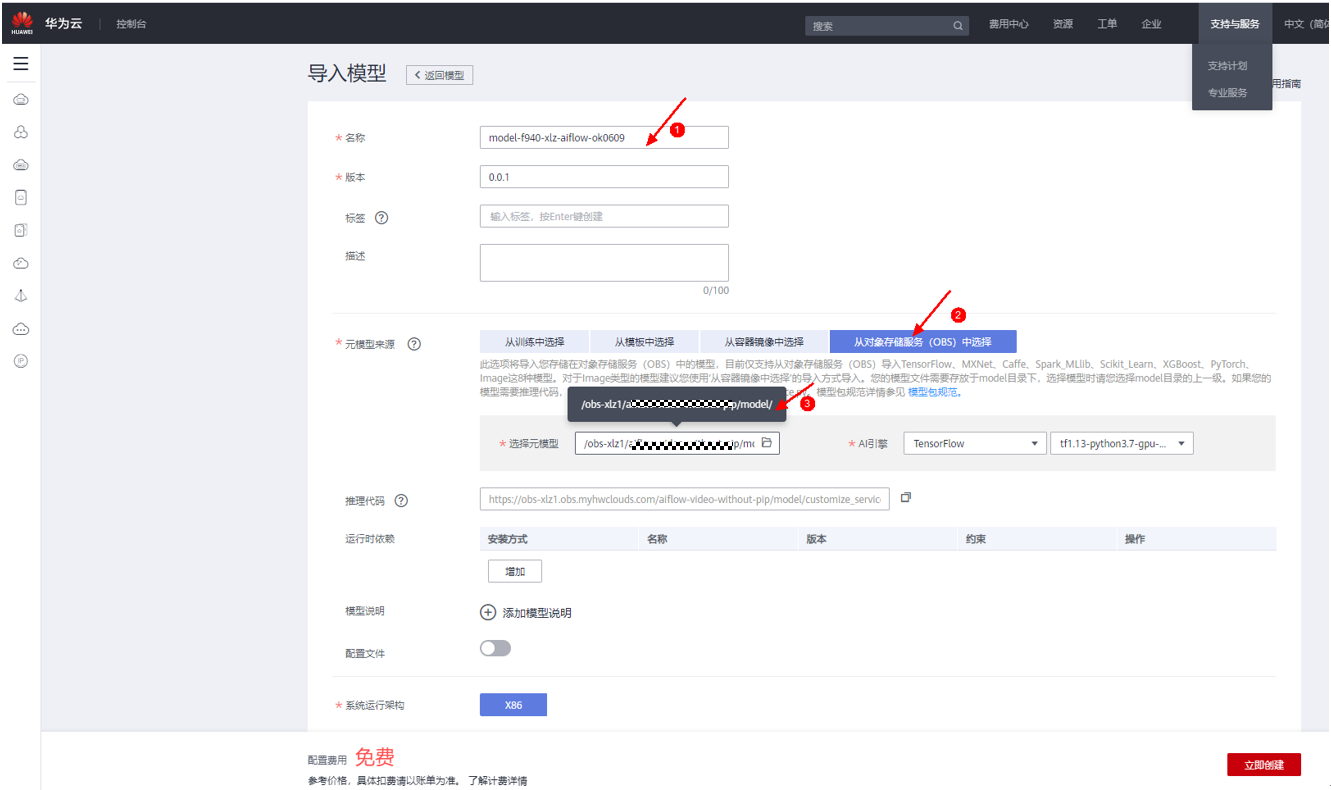The height and width of the screenshot is (790, 1331).
Task: Click the 操作 column header
Action: point(1135,539)
